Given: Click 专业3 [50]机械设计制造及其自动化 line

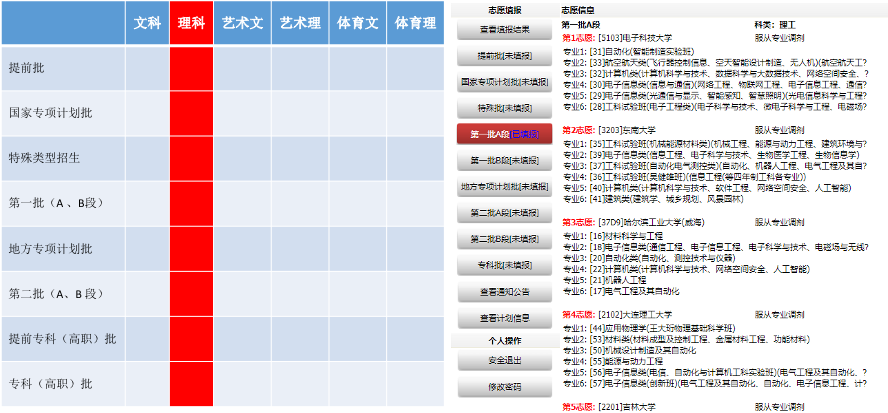Looking at the screenshot, I should pyautogui.click(x=629, y=351).
